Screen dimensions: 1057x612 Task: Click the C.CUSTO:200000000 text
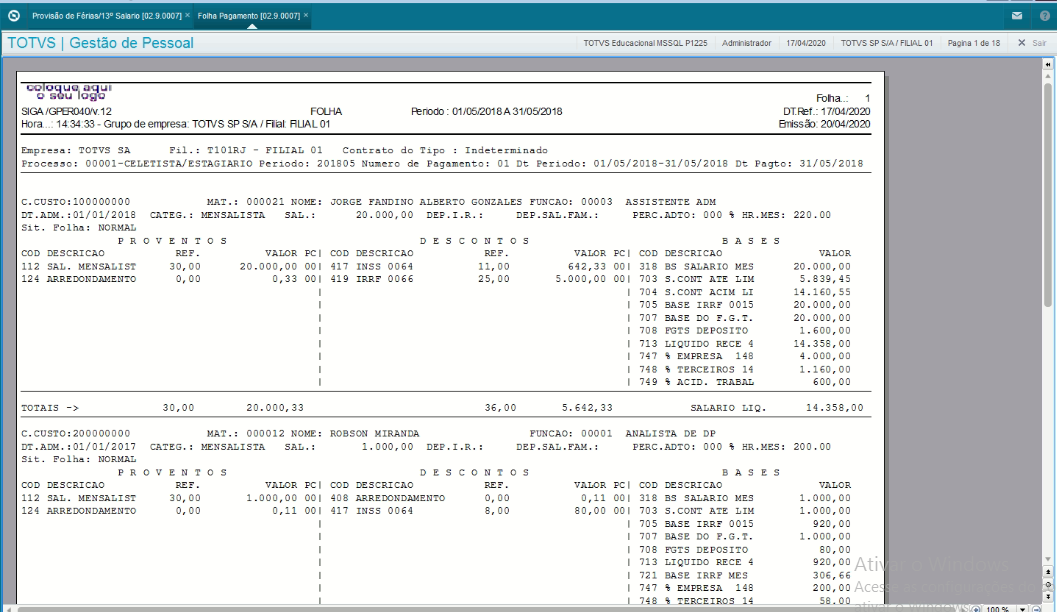(x=76, y=434)
